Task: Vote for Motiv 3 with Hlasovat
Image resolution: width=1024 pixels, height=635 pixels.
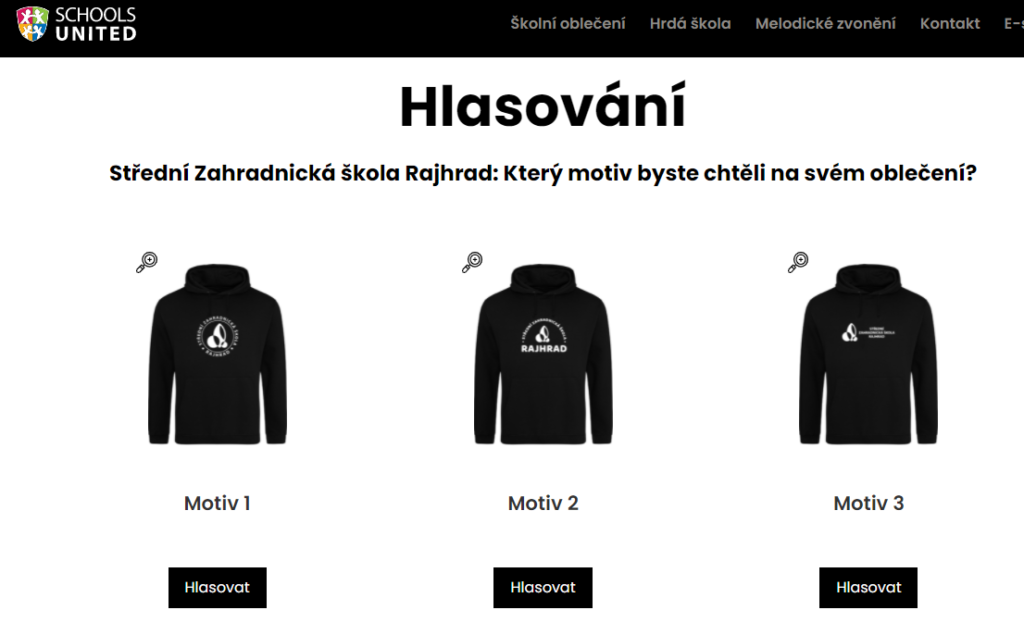Action: (x=868, y=587)
